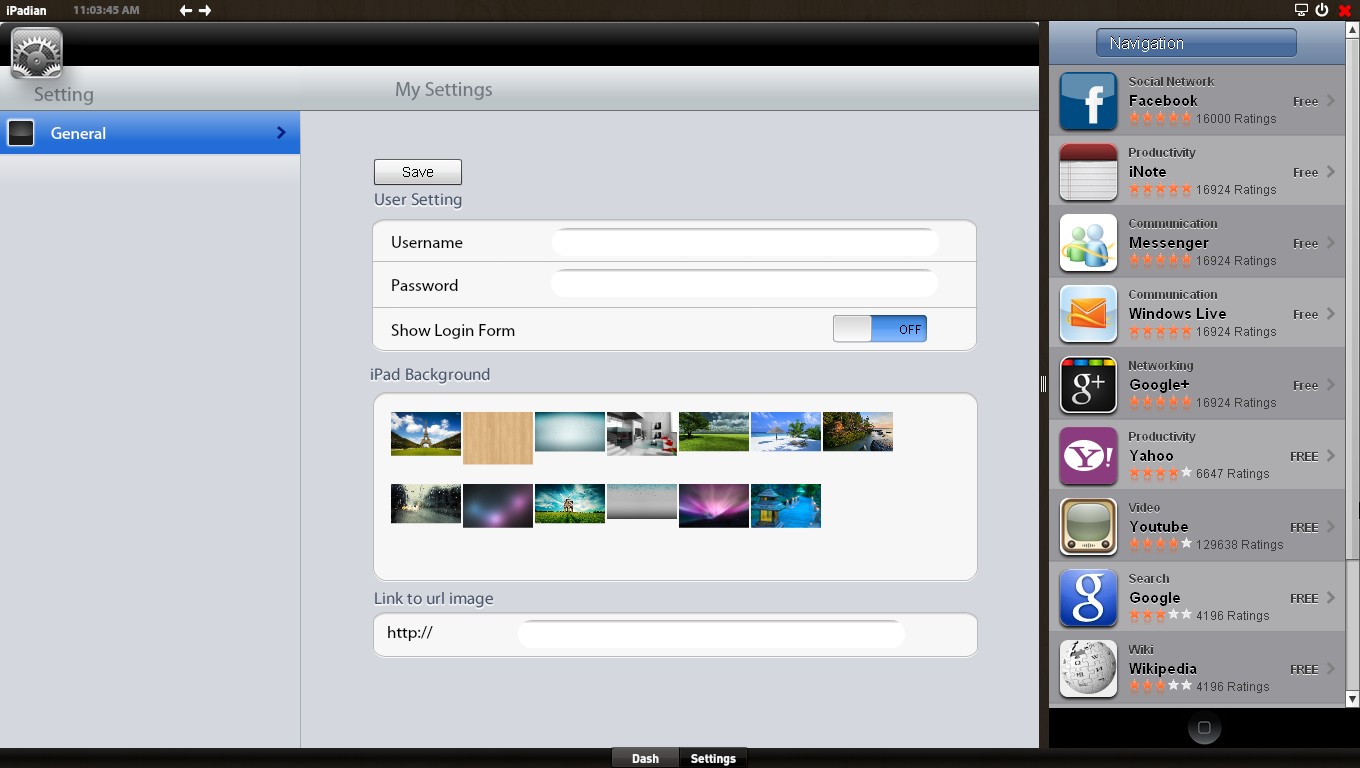Choose the pink aurora background
Screen dimensions: 1360x768
click(x=714, y=506)
